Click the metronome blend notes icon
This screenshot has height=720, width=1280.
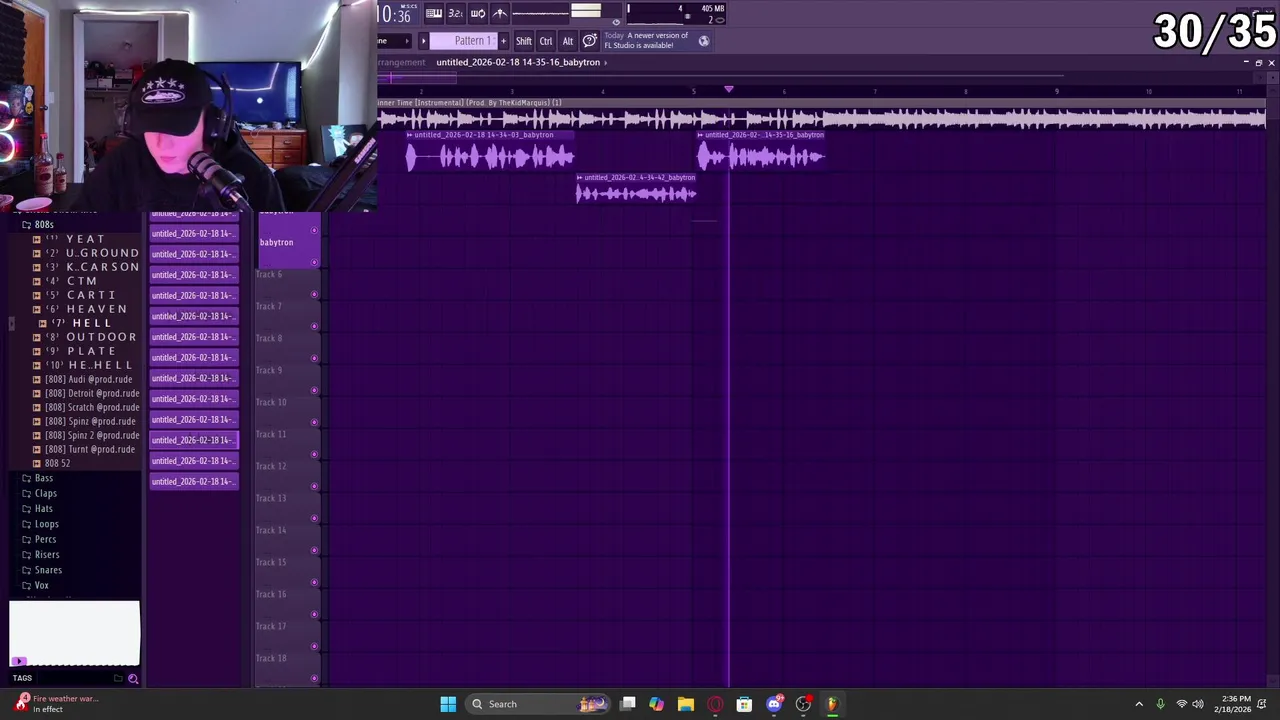pos(499,13)
